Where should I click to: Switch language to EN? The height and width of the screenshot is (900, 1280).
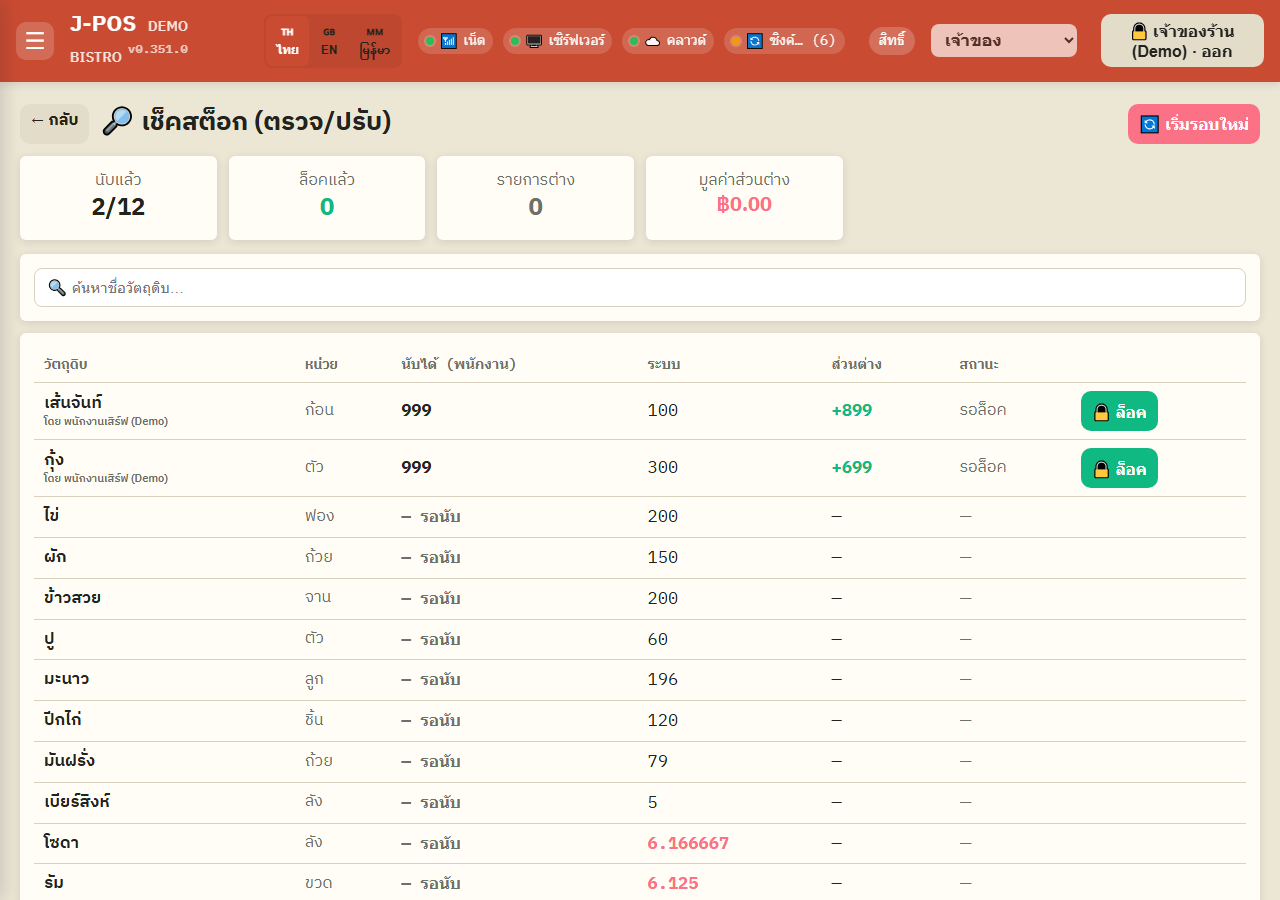329,41
